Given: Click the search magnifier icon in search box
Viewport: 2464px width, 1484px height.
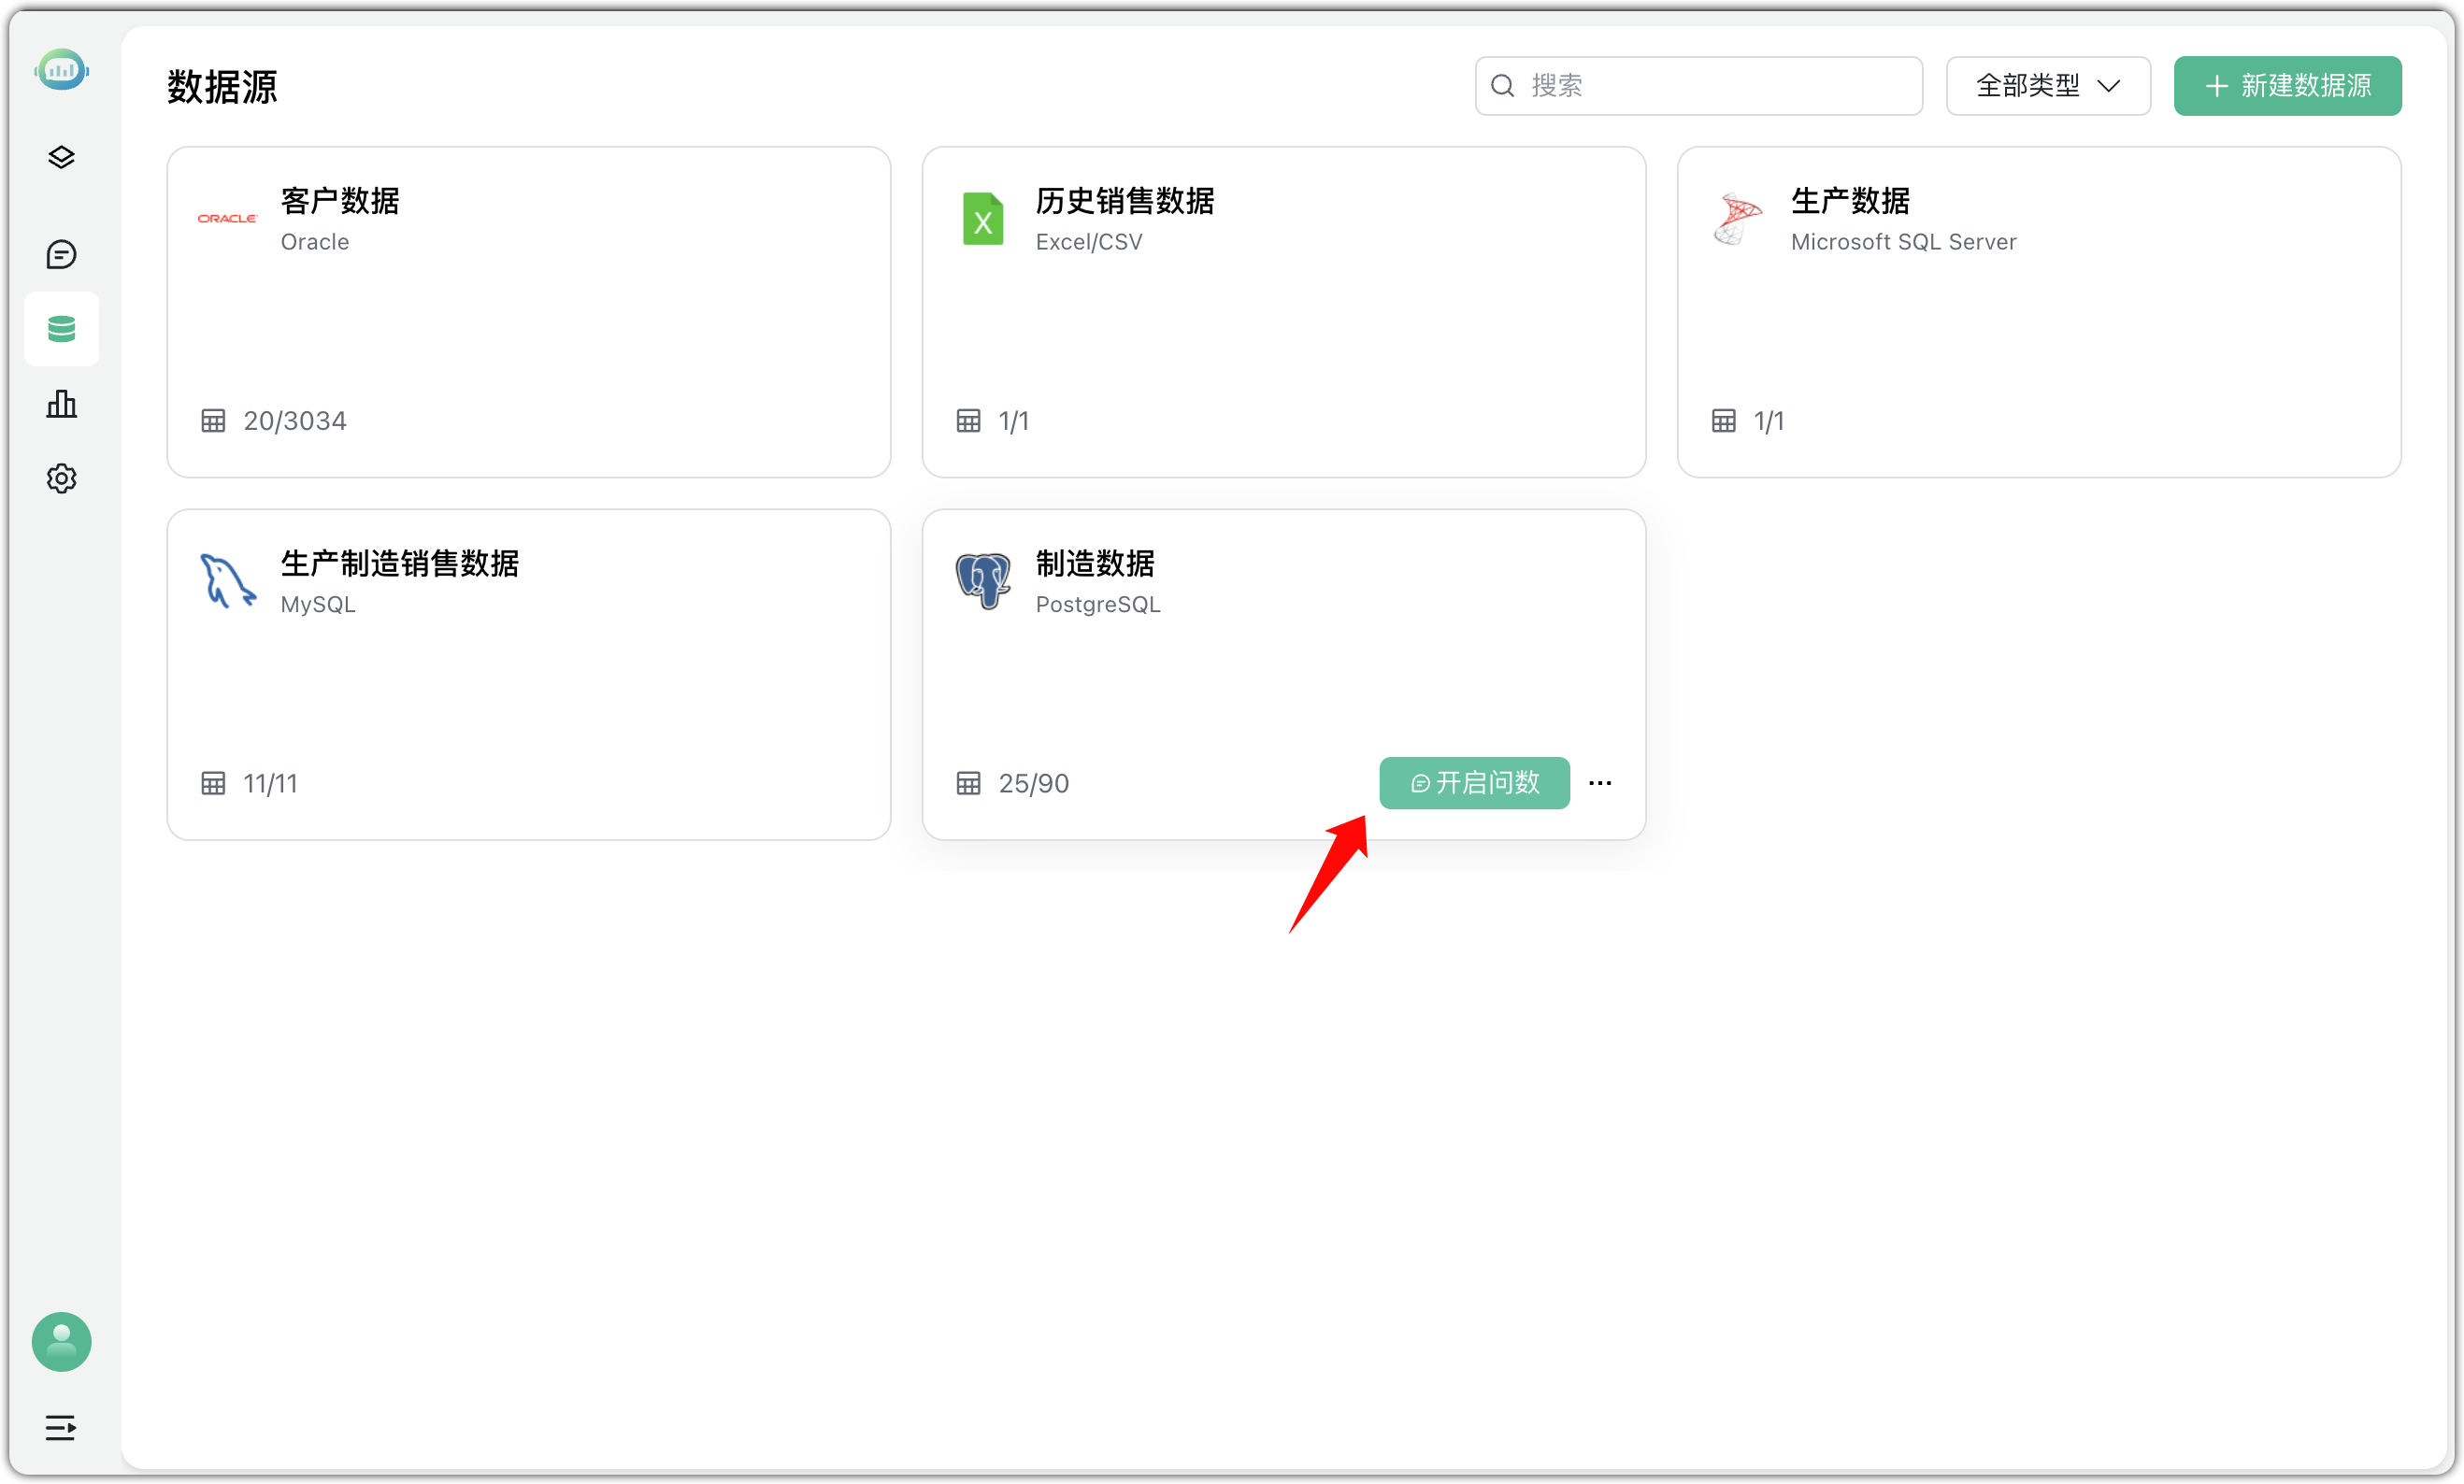Looking at the screenshot, I should [1503, 85].
